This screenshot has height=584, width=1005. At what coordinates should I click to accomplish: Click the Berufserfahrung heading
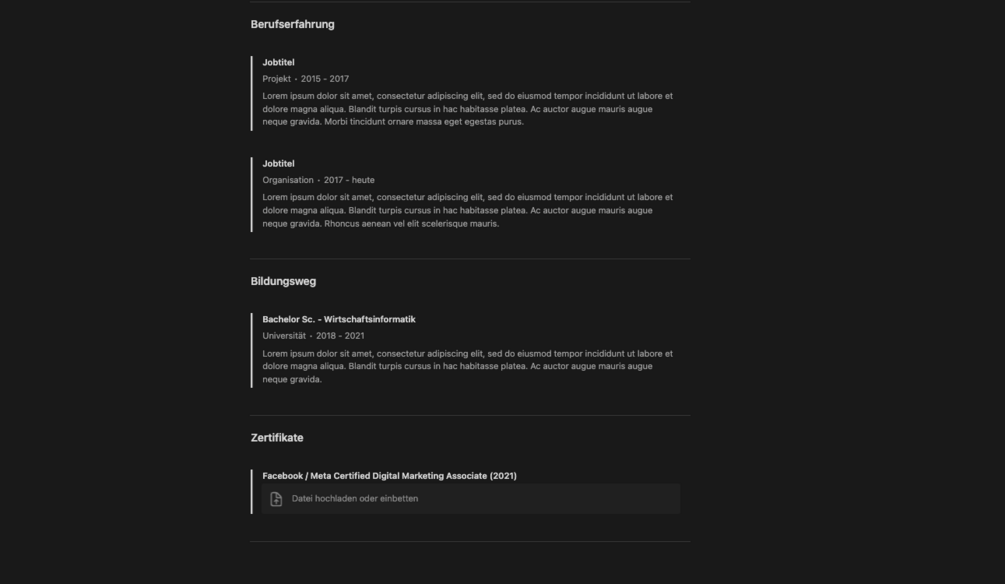pos(292,24)
